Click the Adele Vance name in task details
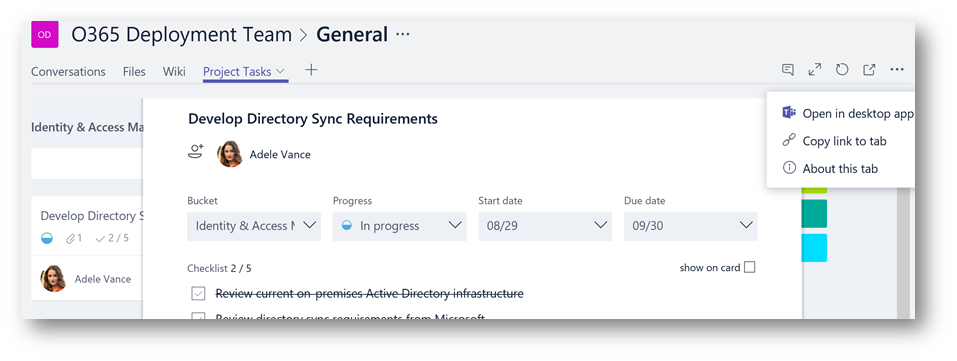957x361 pixels. pyautogui.click(x=280, y=155)
